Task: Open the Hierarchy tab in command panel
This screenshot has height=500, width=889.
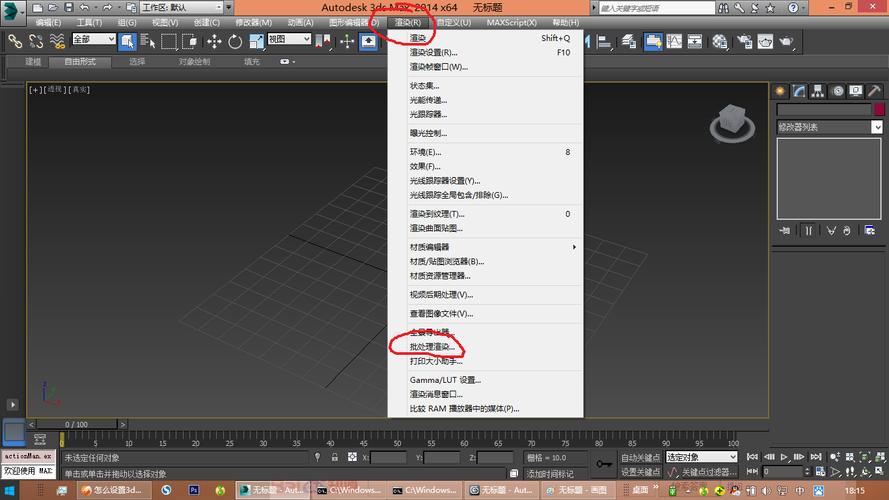Action: [x=815, y=91]
